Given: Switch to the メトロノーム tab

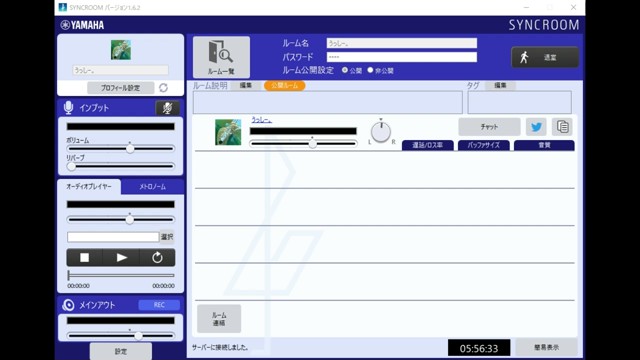Looking at the screenshot, I should 153,187.
